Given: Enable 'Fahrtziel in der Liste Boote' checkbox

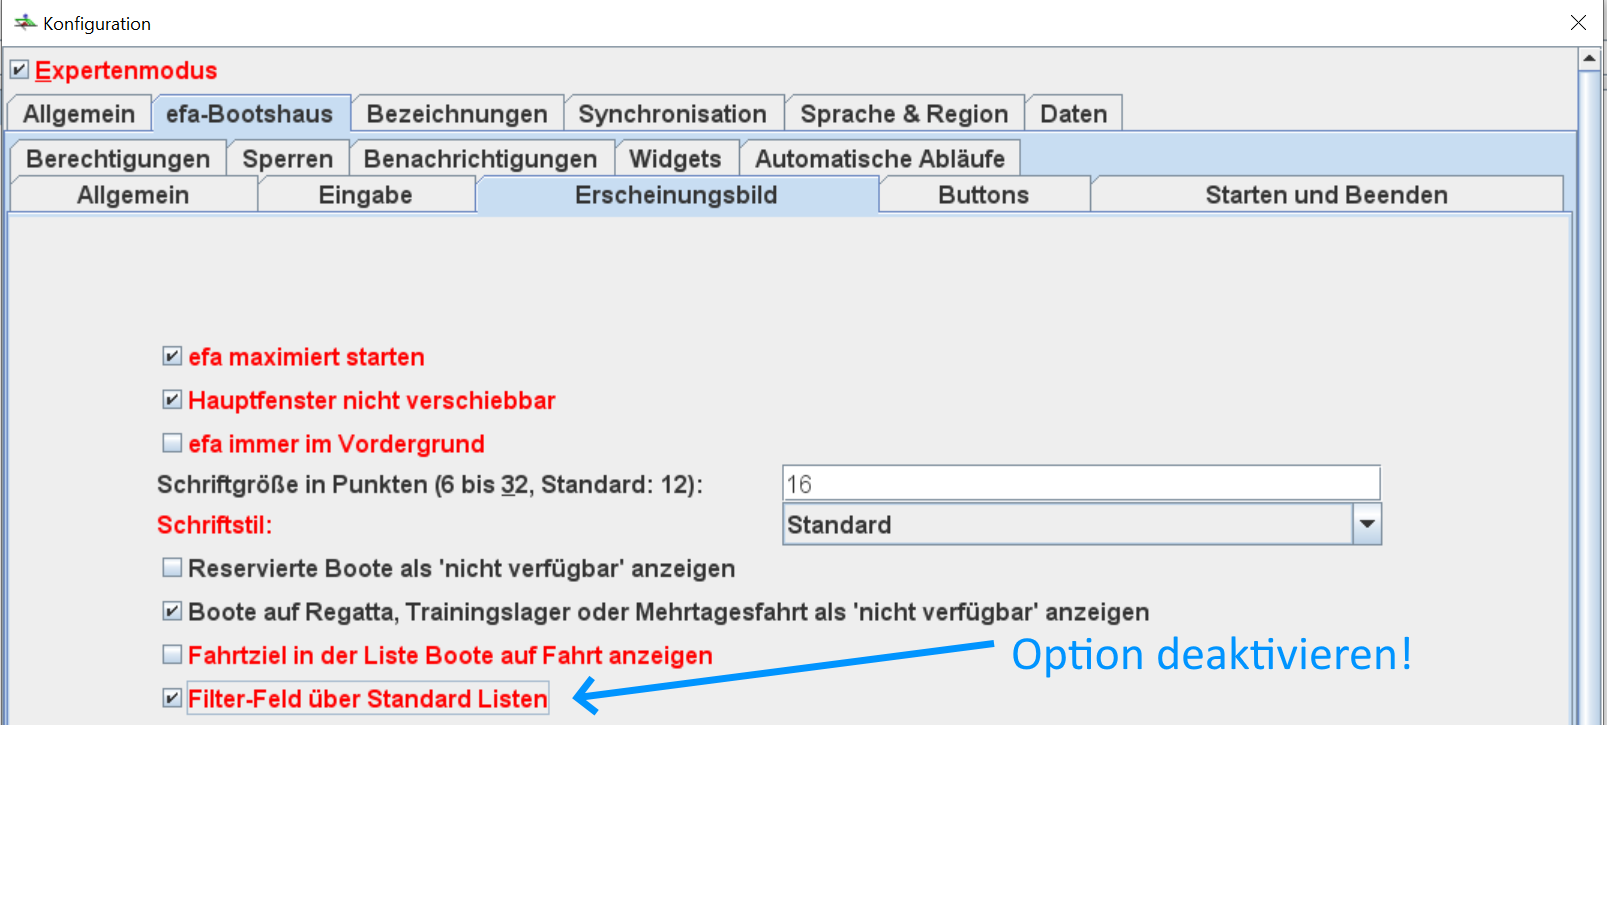Looking at the screenshot, I should point(172,655).
